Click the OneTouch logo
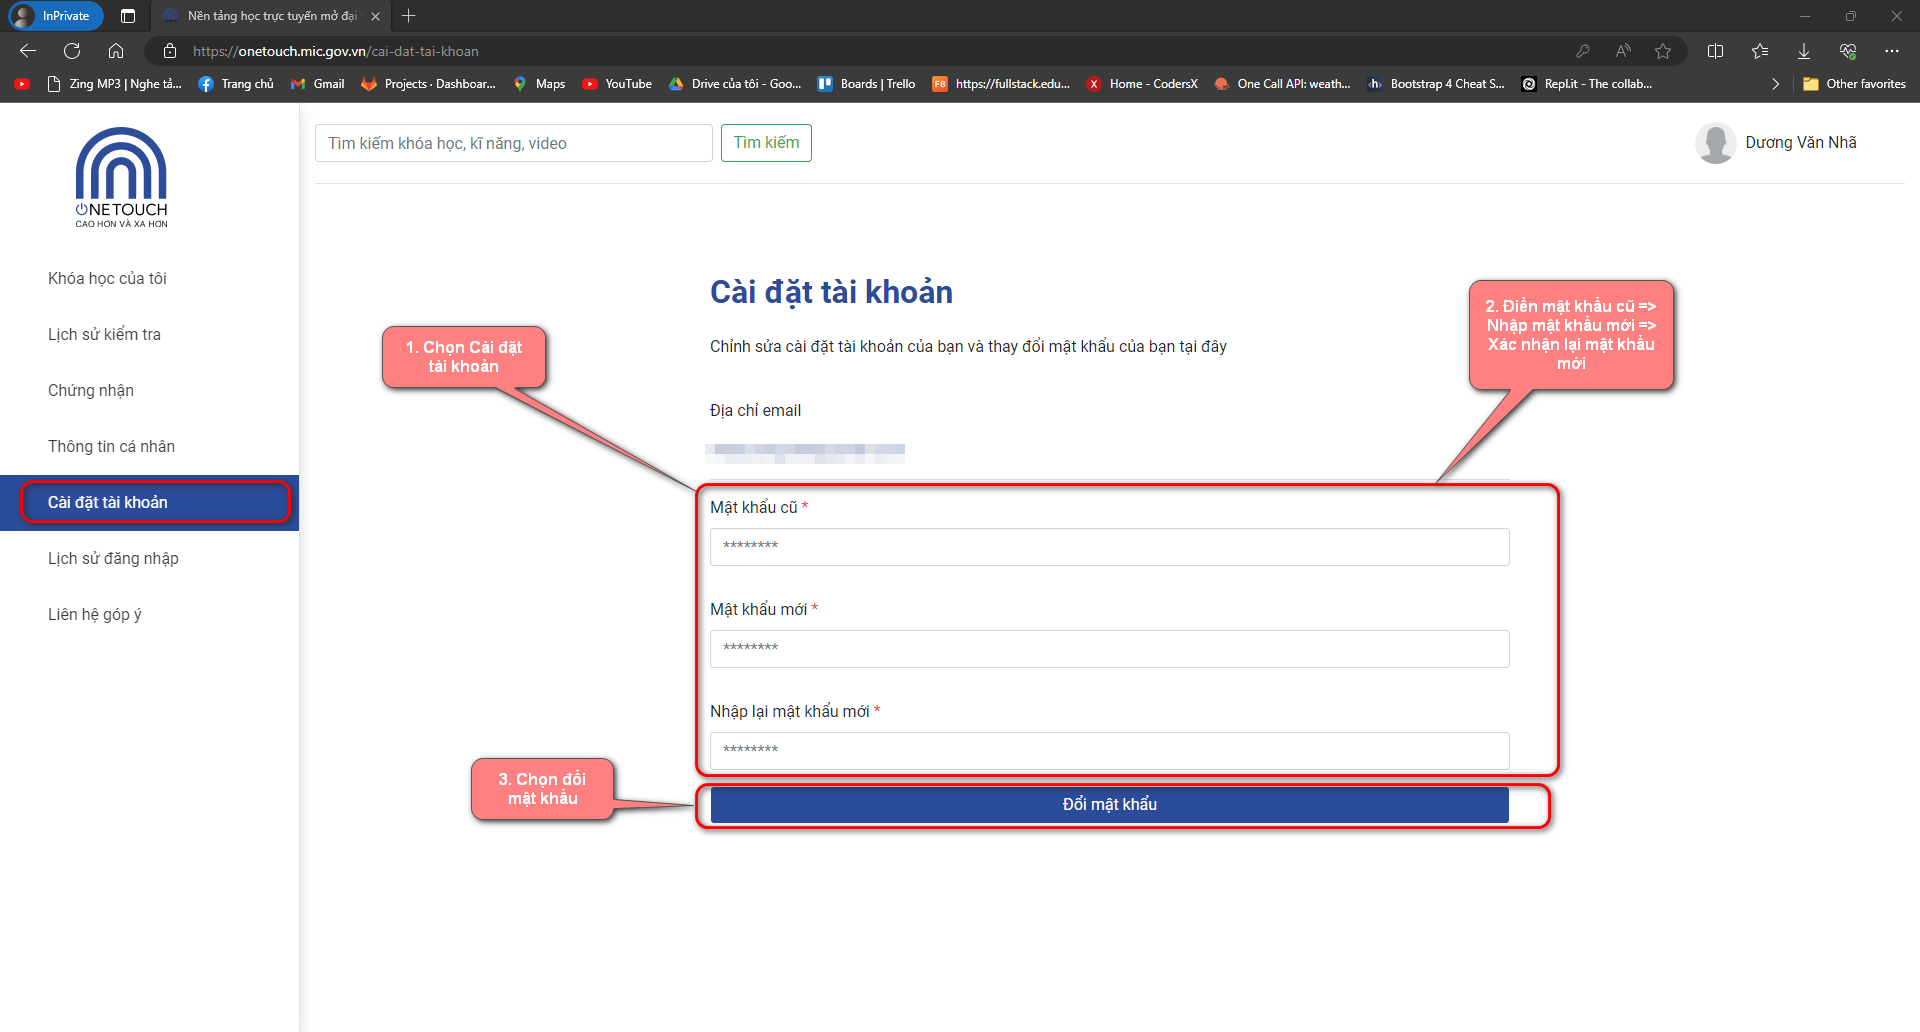 121,177
